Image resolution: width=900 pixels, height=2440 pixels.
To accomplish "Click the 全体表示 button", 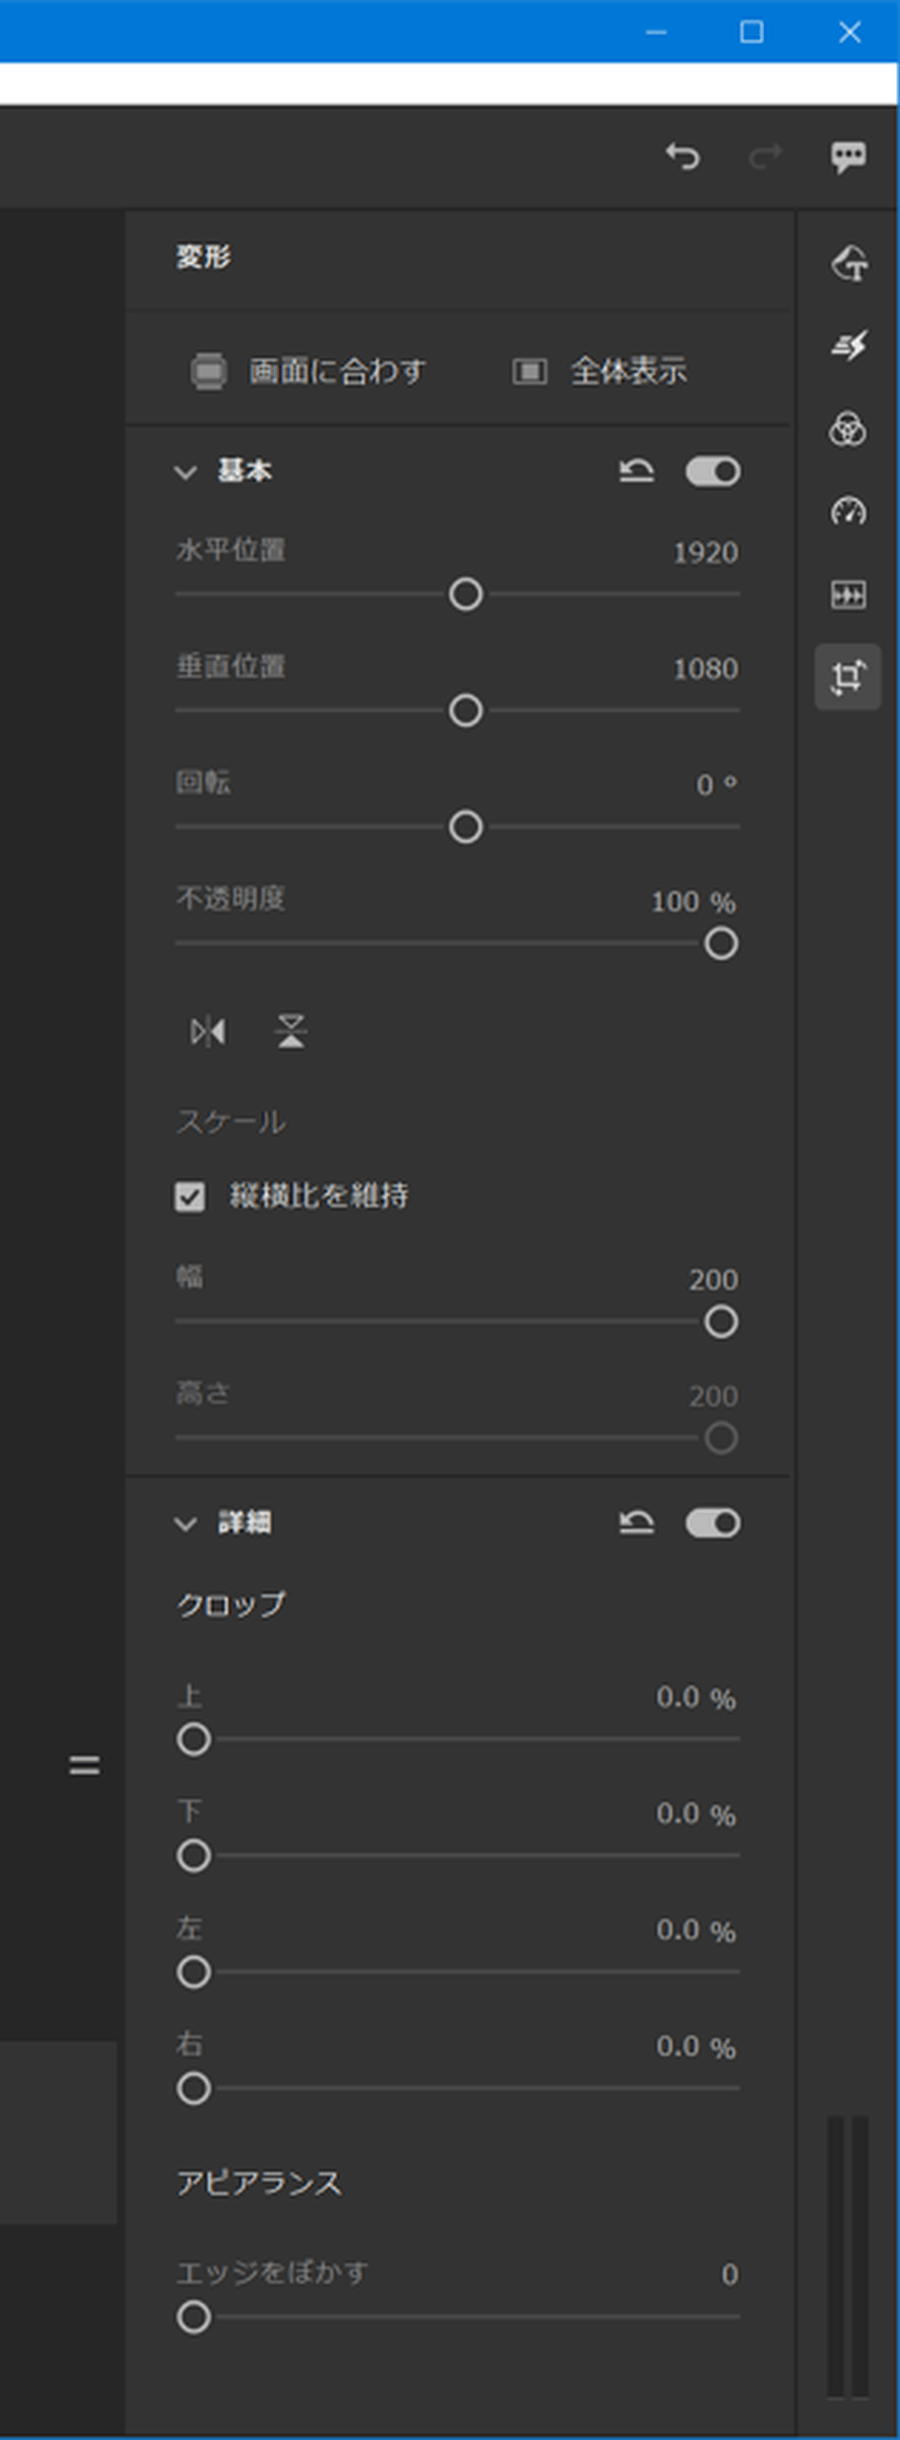I will [x=600, y=371].
